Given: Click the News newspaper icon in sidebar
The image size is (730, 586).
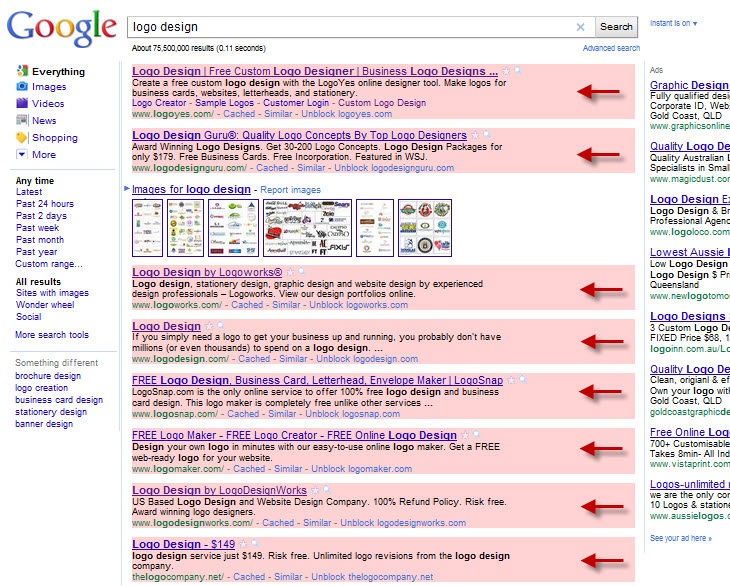Looking at the screenshot, I should tap(22, 120).
